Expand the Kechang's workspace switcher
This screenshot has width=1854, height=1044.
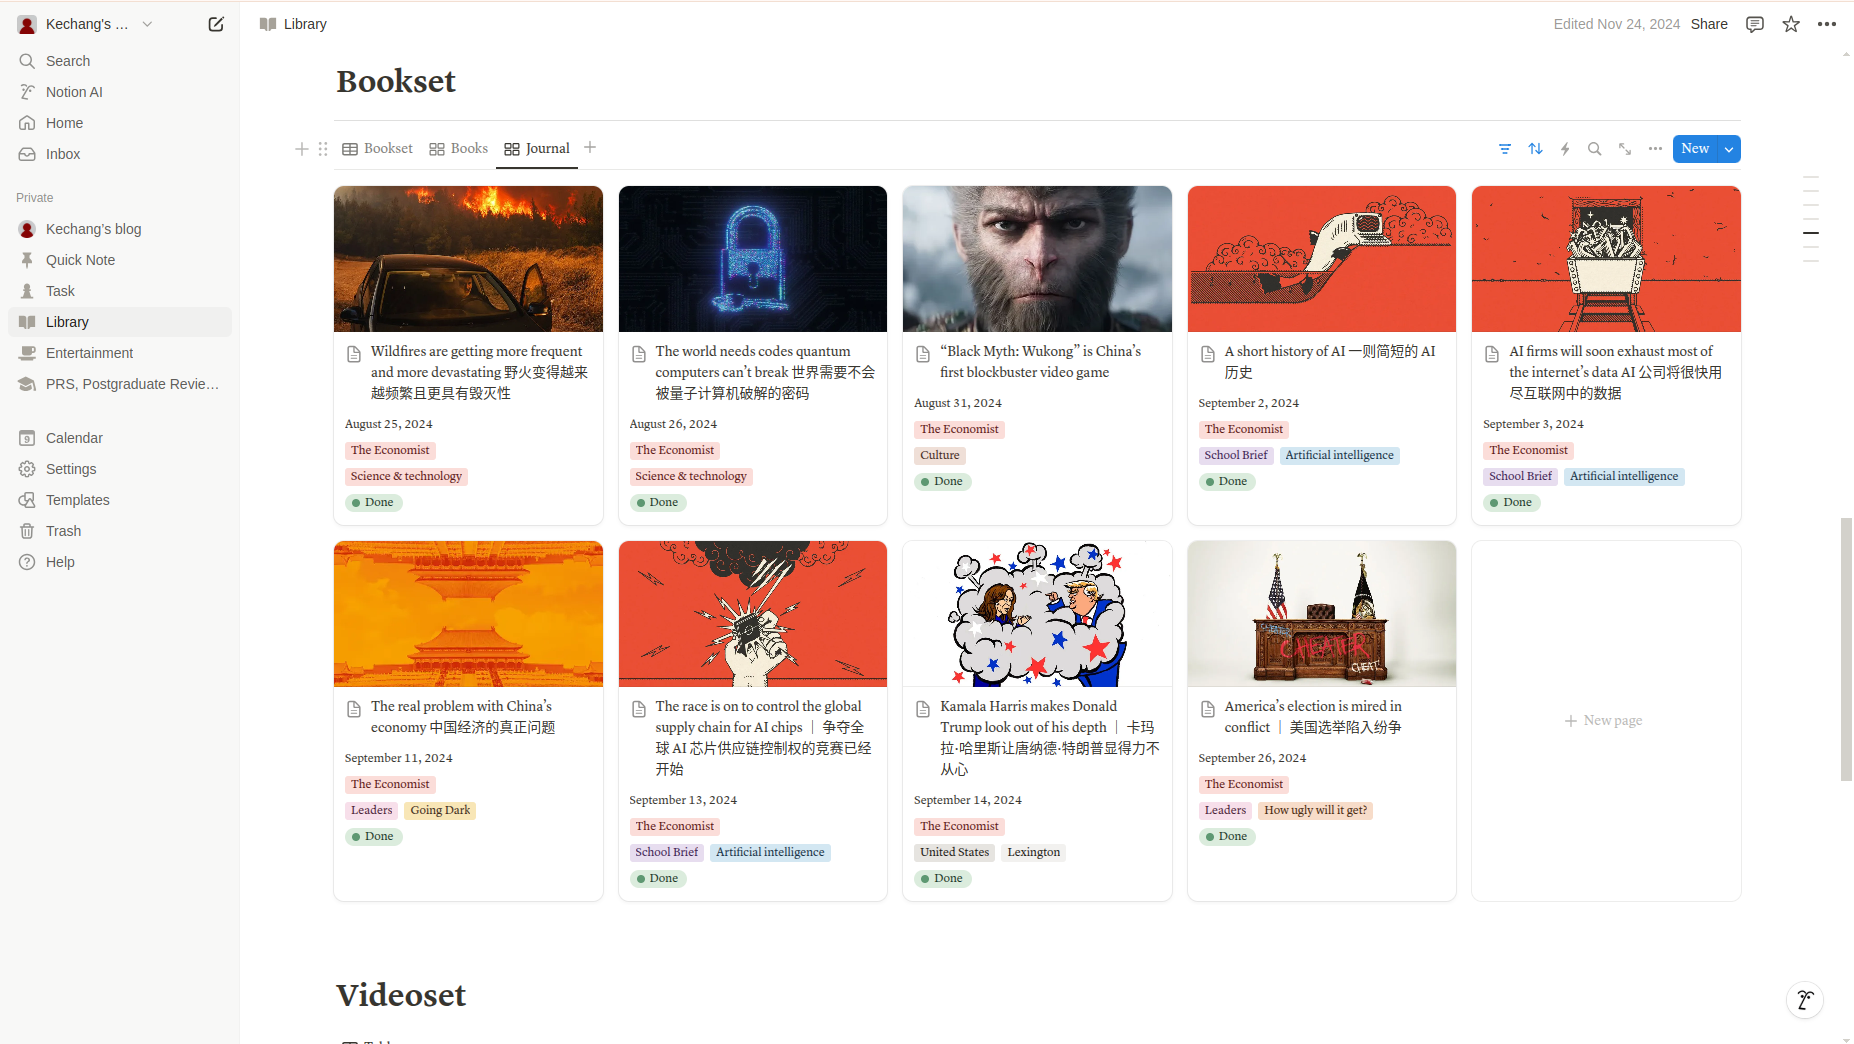coord(87,24)
